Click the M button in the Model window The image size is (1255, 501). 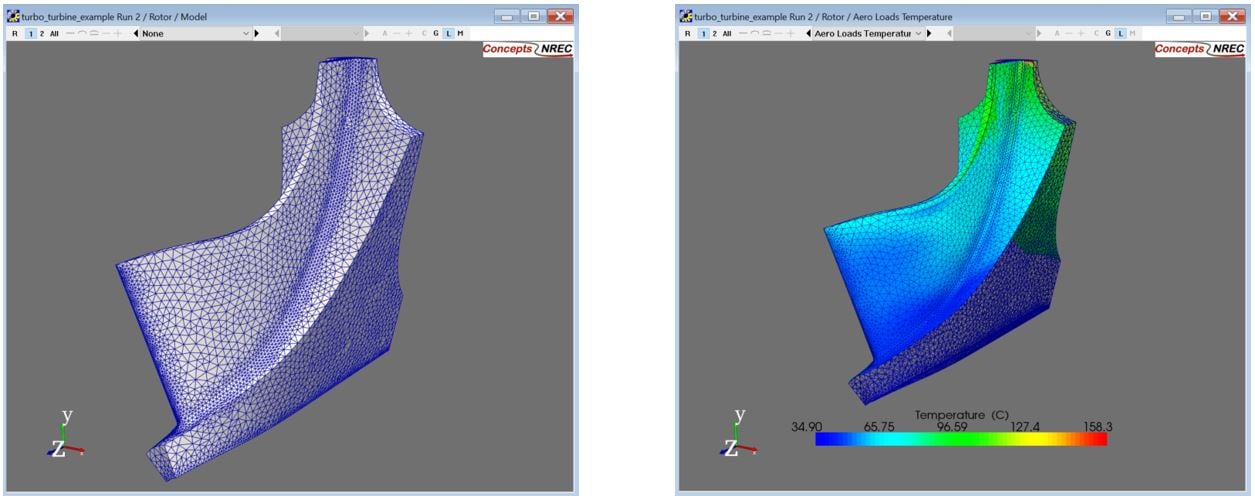point(460,34)
